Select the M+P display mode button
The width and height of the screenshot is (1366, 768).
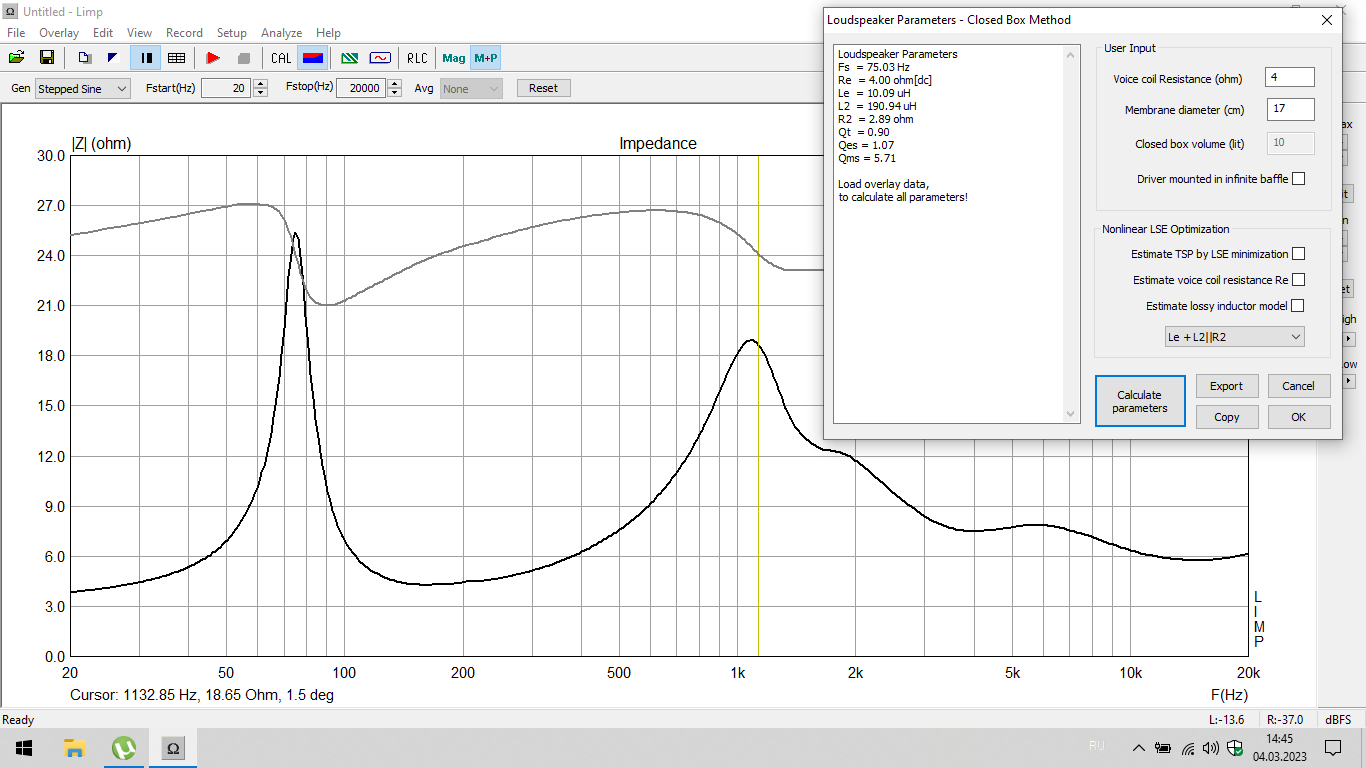[486, 58]
